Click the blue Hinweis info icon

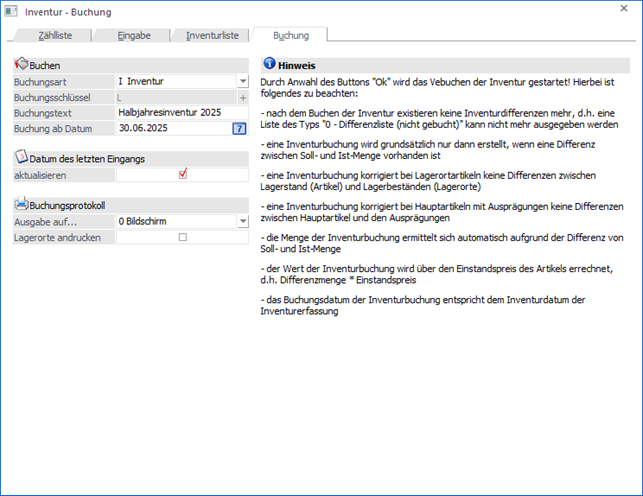tap(269, 62)
